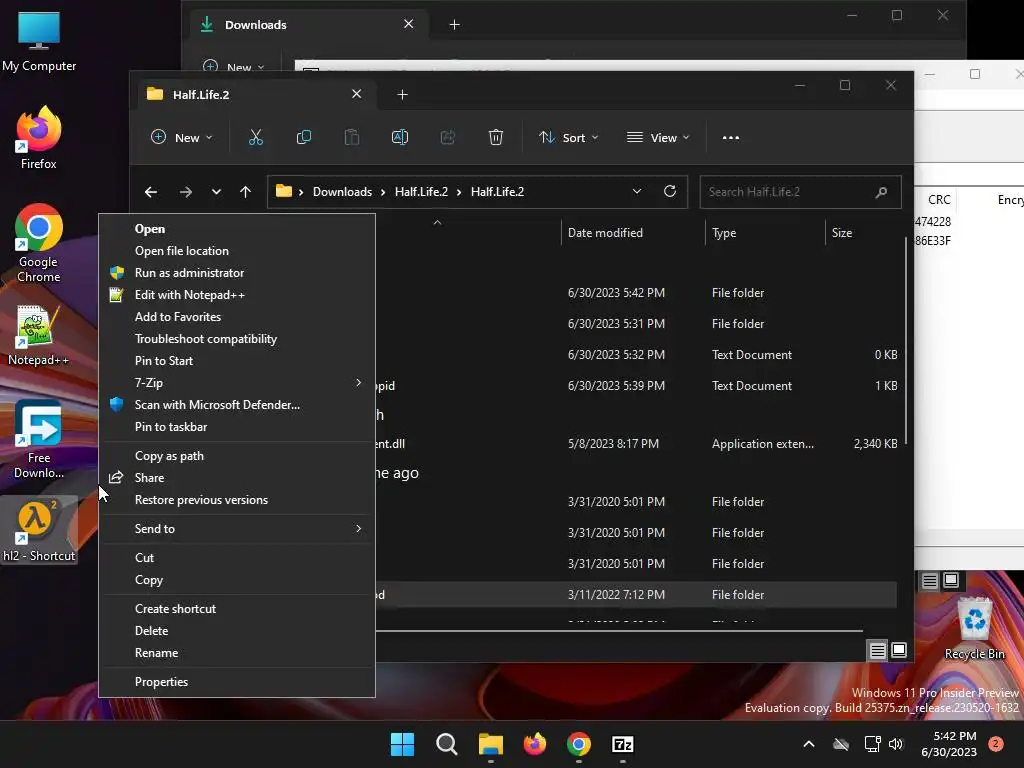
Task: Expand breadcrumb chevron after Downloads
Action: point(382,192)
